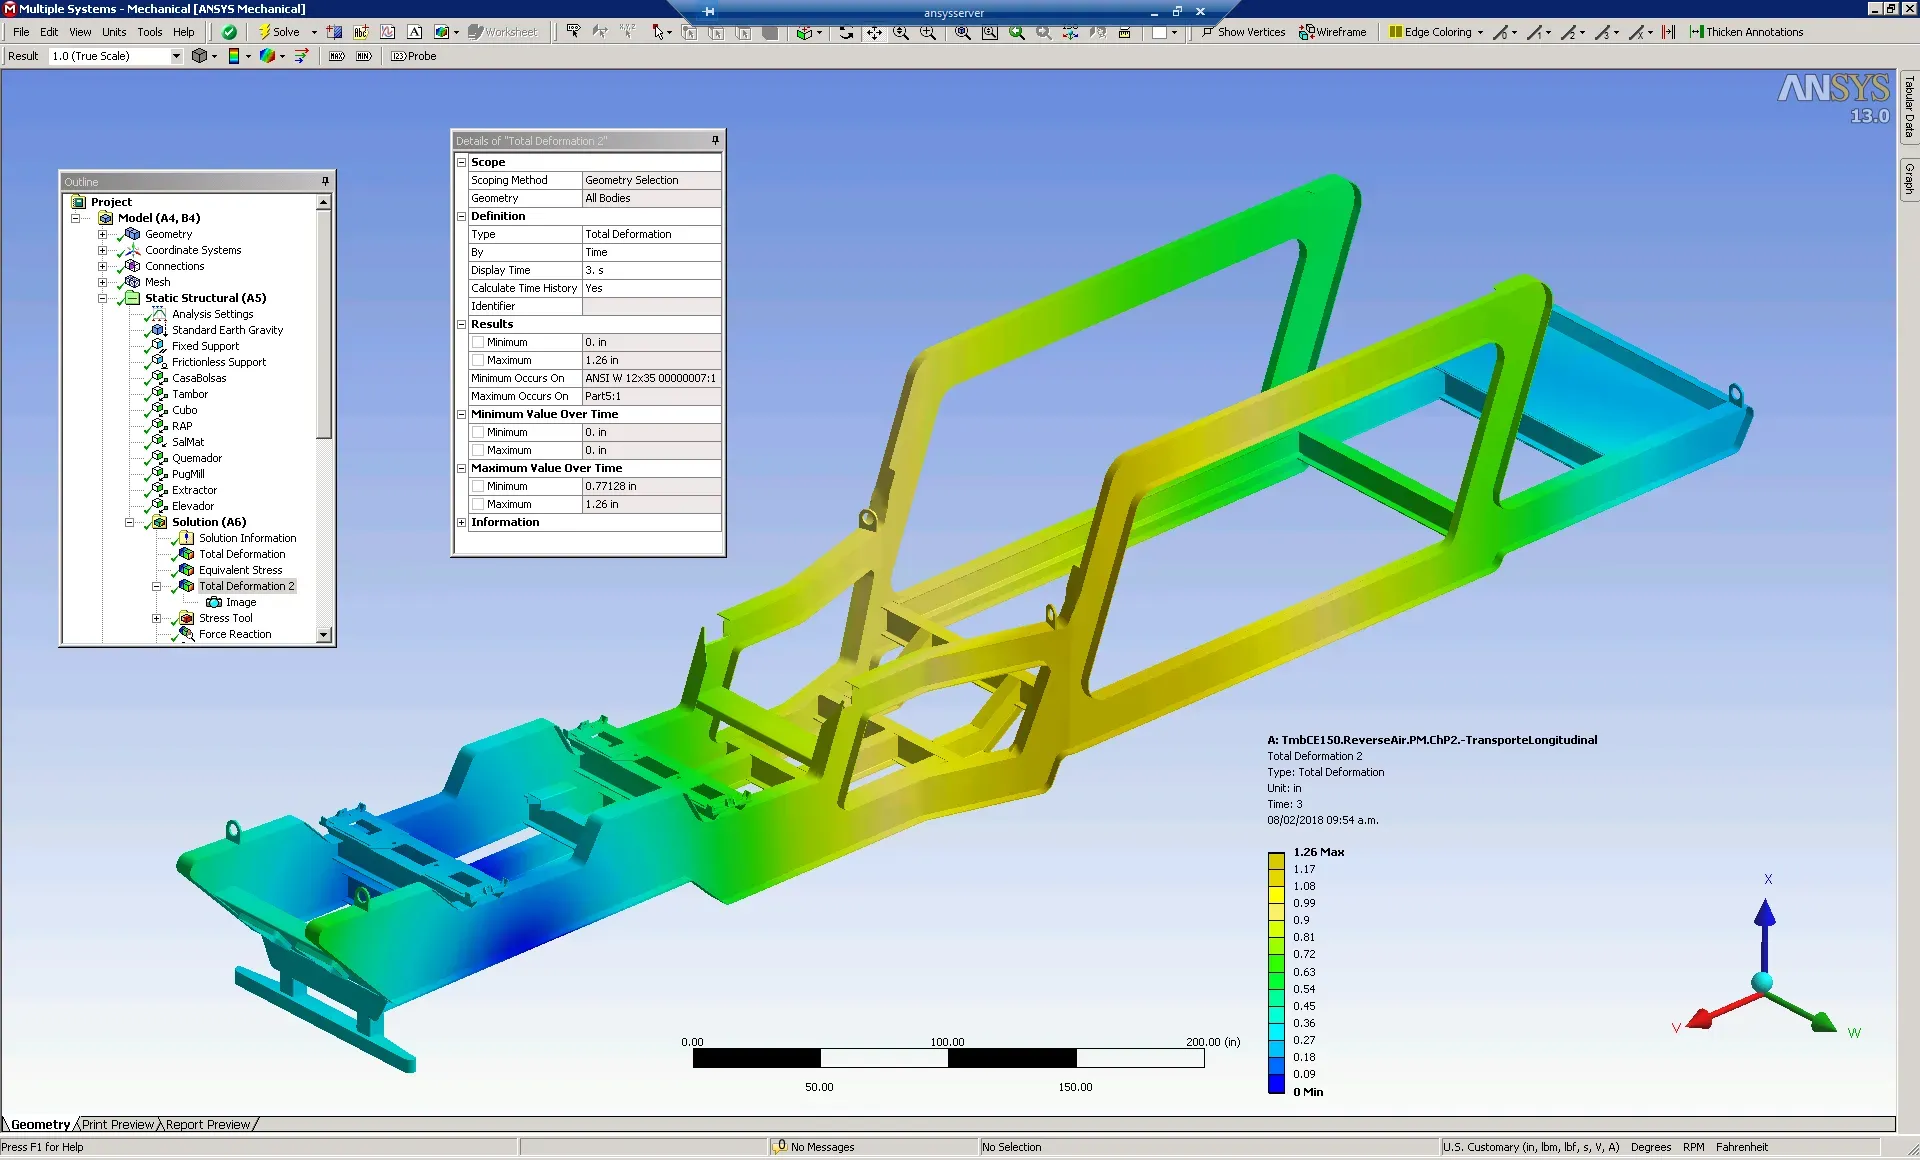Toggle the Results Minimum parameter checkbox
Image resolution: width=1920 pixels, height=1160 pixels.
coord(478,342)
